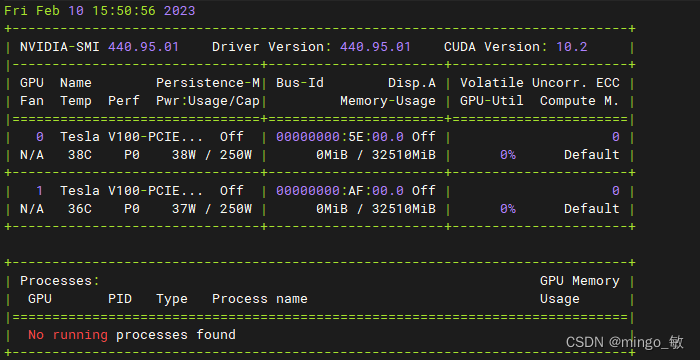Viewport: 700px width, 360px height.
Task: Click the P0 perf state in the 38C row
Action: (132, 155)
